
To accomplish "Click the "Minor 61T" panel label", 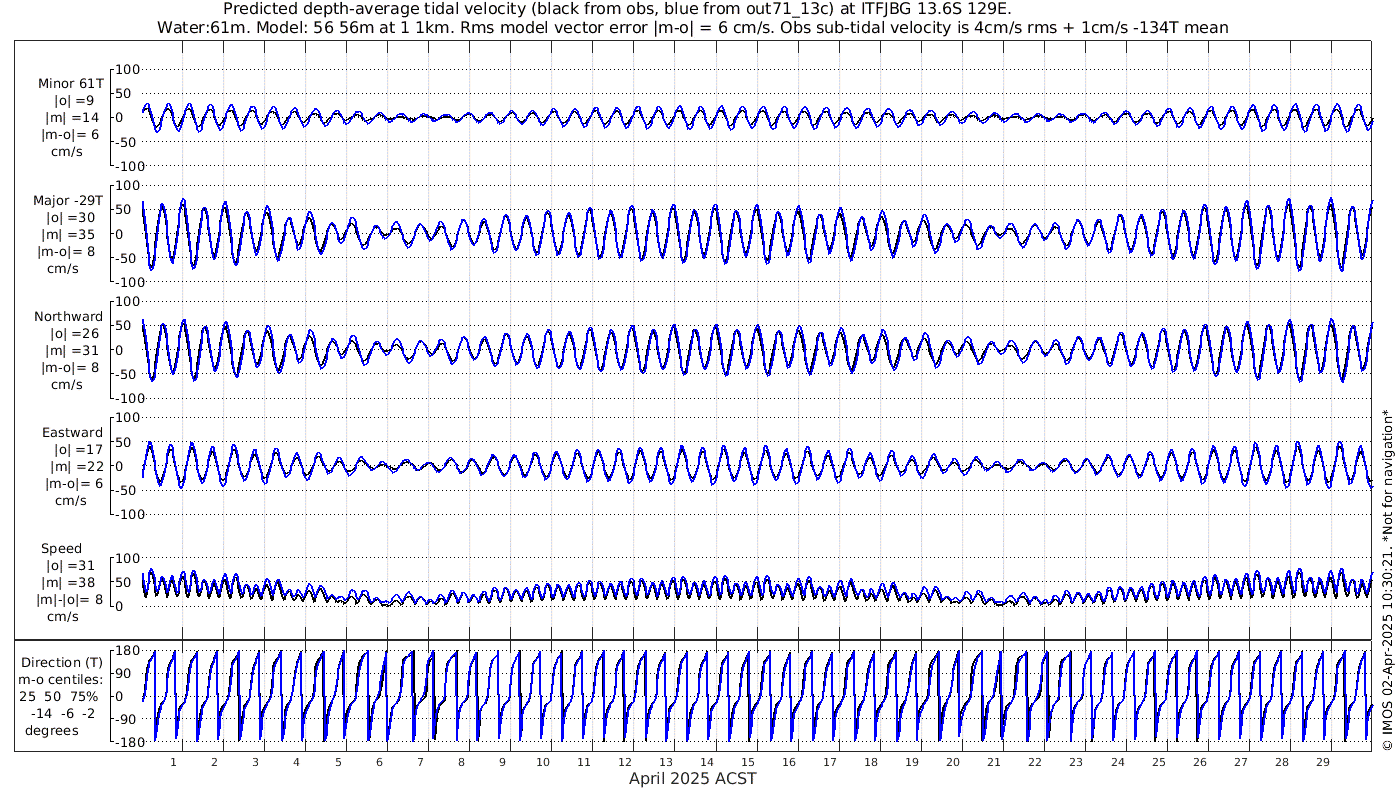I will point(69,84).
